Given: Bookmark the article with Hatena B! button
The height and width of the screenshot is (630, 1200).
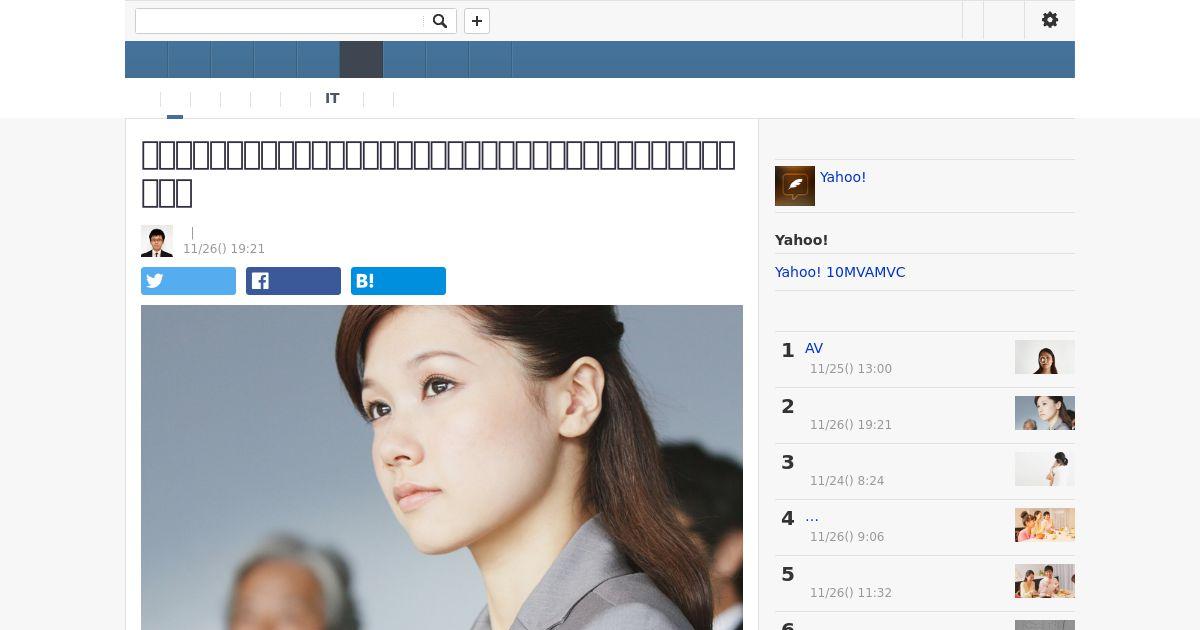Looking at the screenshot, I should (x=398, y=281).
